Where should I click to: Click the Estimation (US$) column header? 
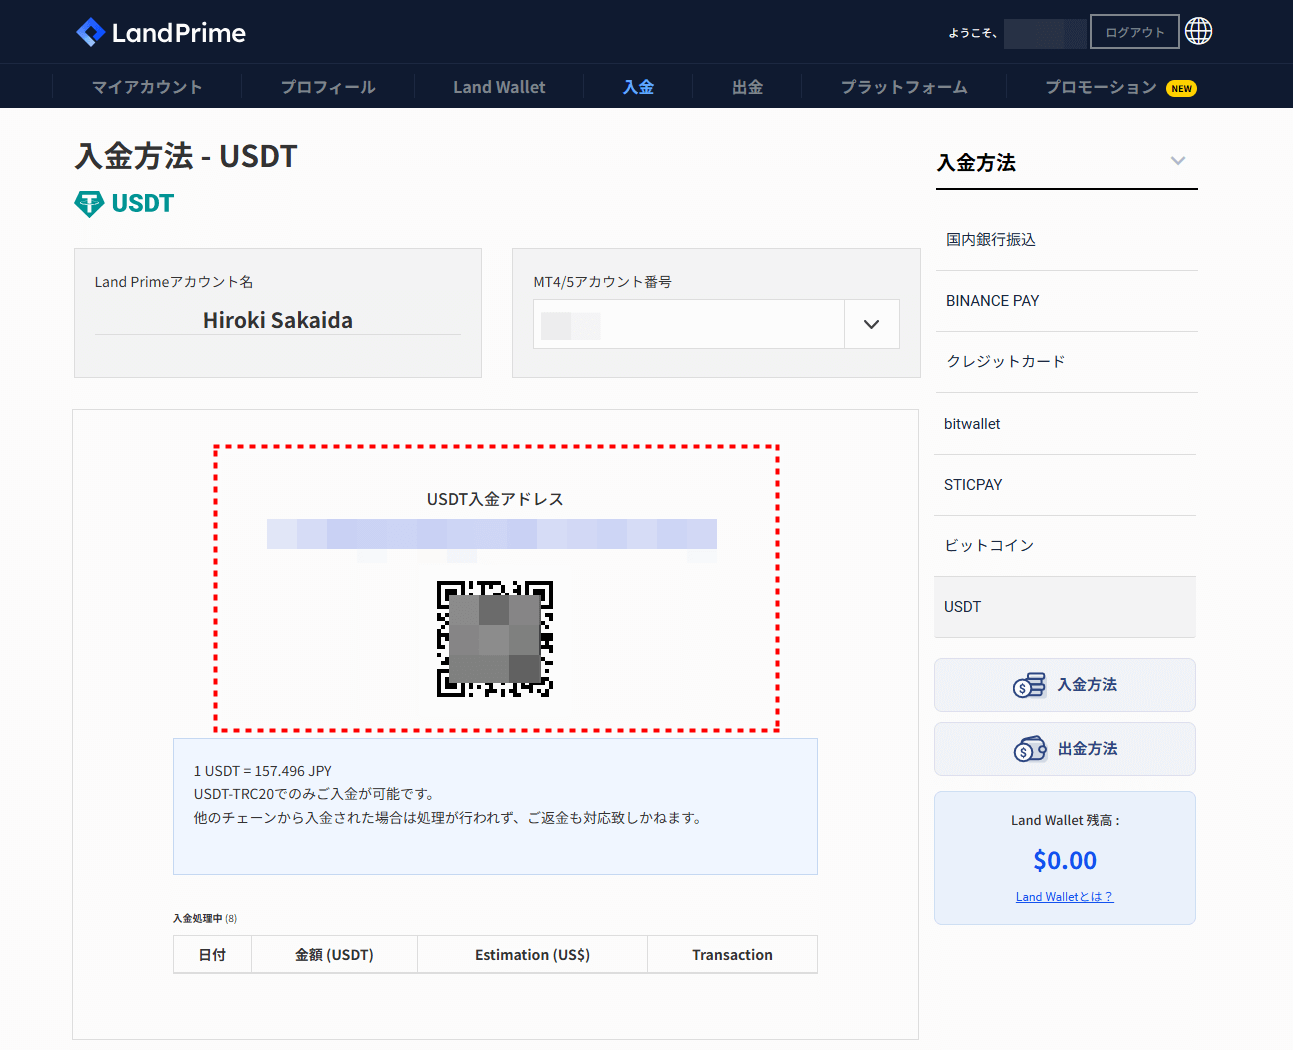[532, 955]
